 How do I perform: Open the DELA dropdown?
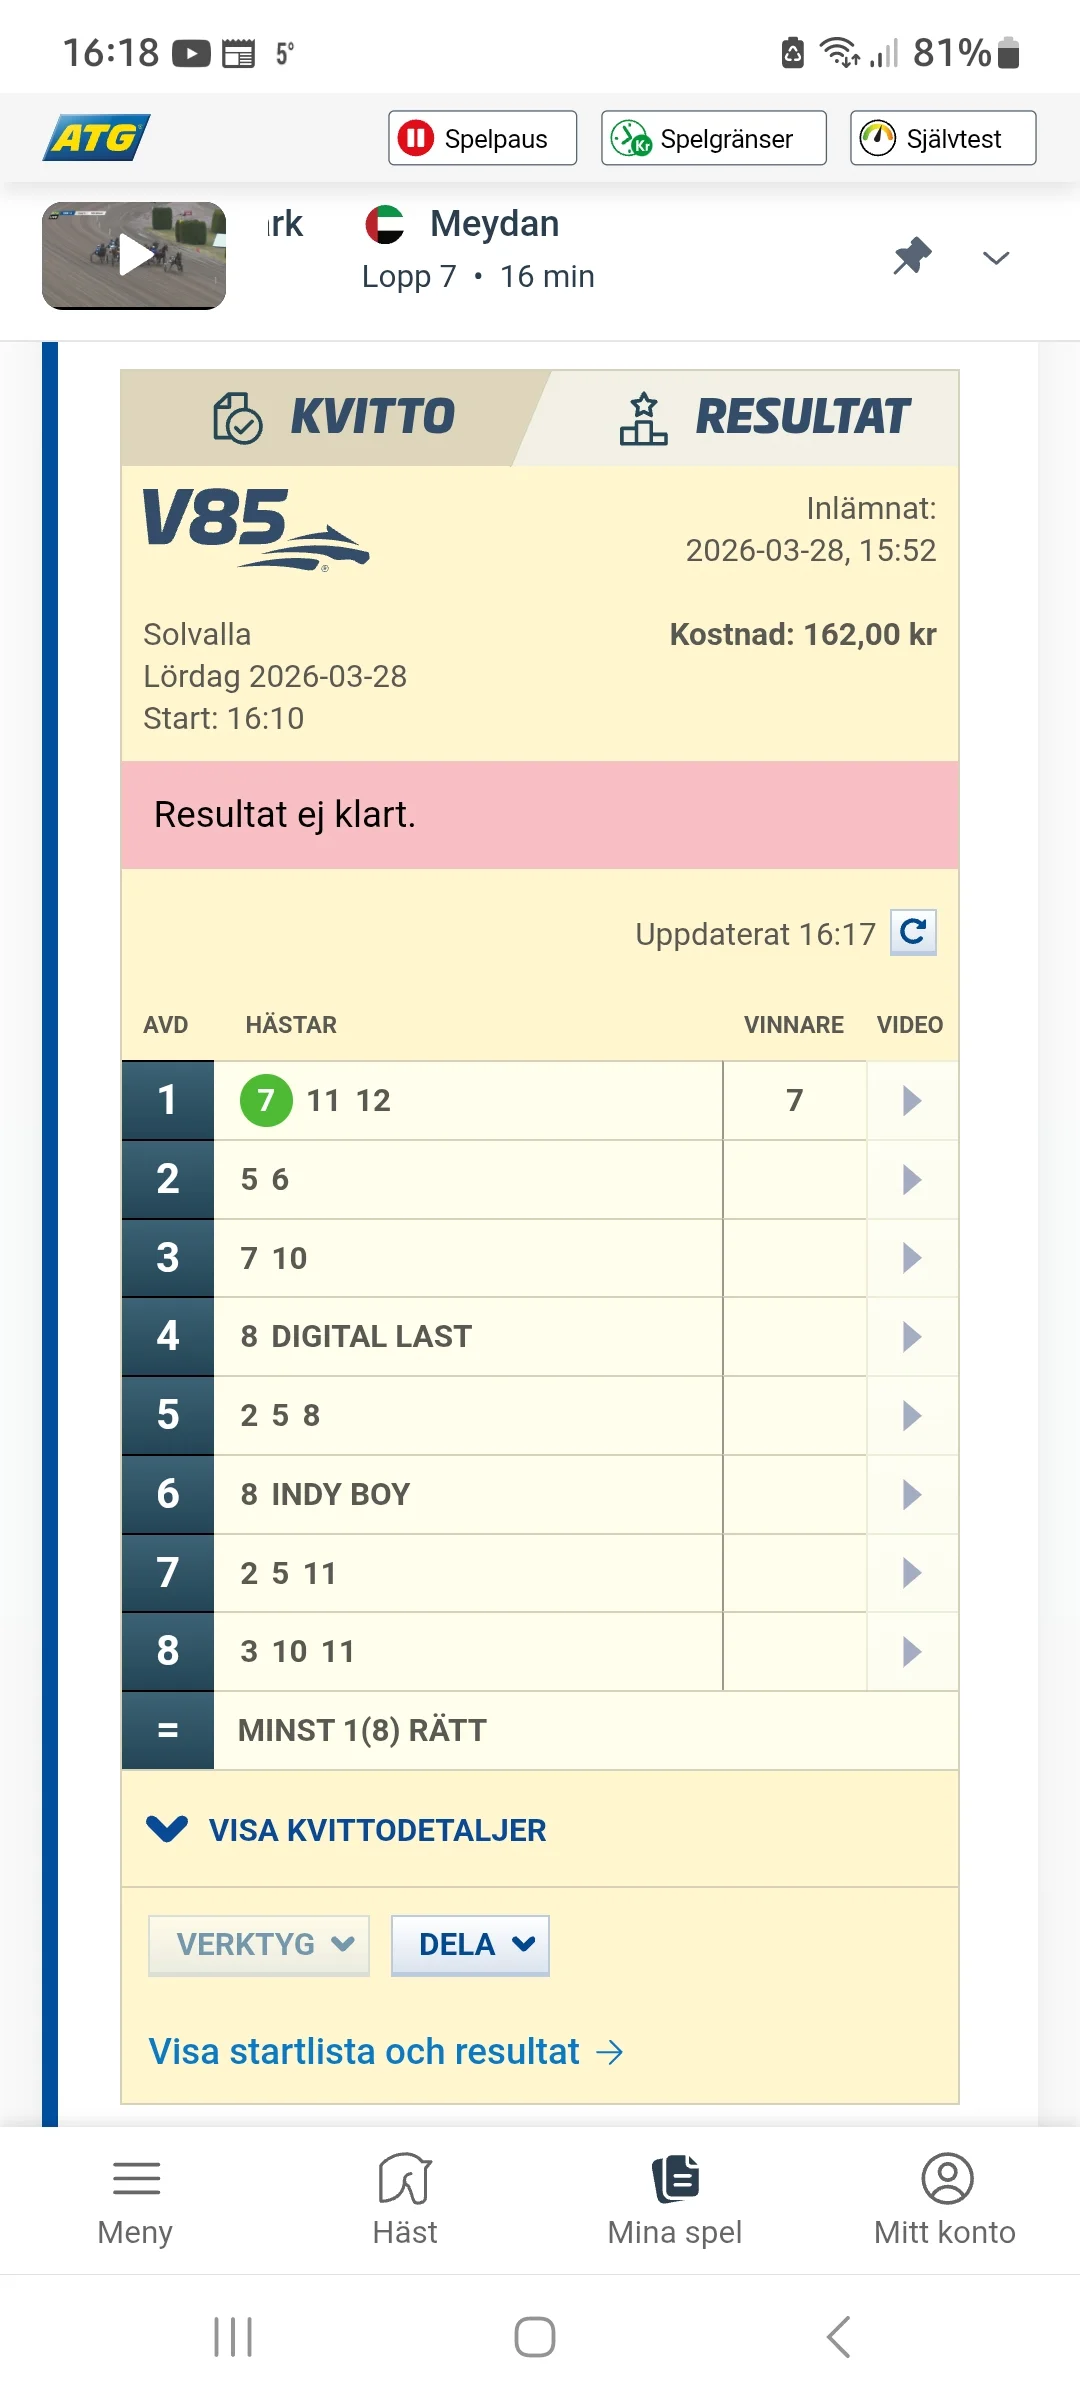click(470, 1944)
